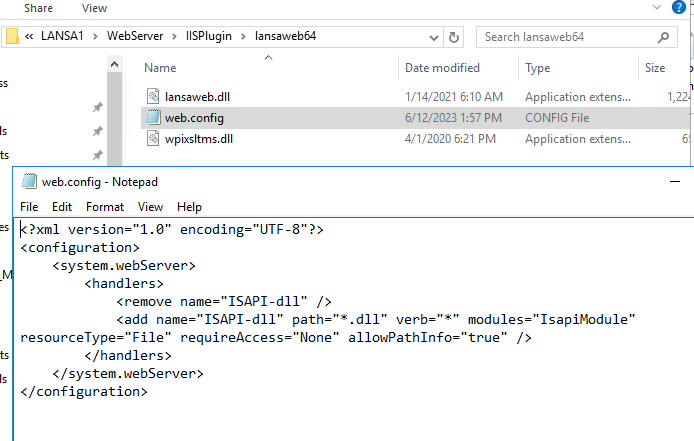Open Notepad's File menu

click(x=29, y=207)
